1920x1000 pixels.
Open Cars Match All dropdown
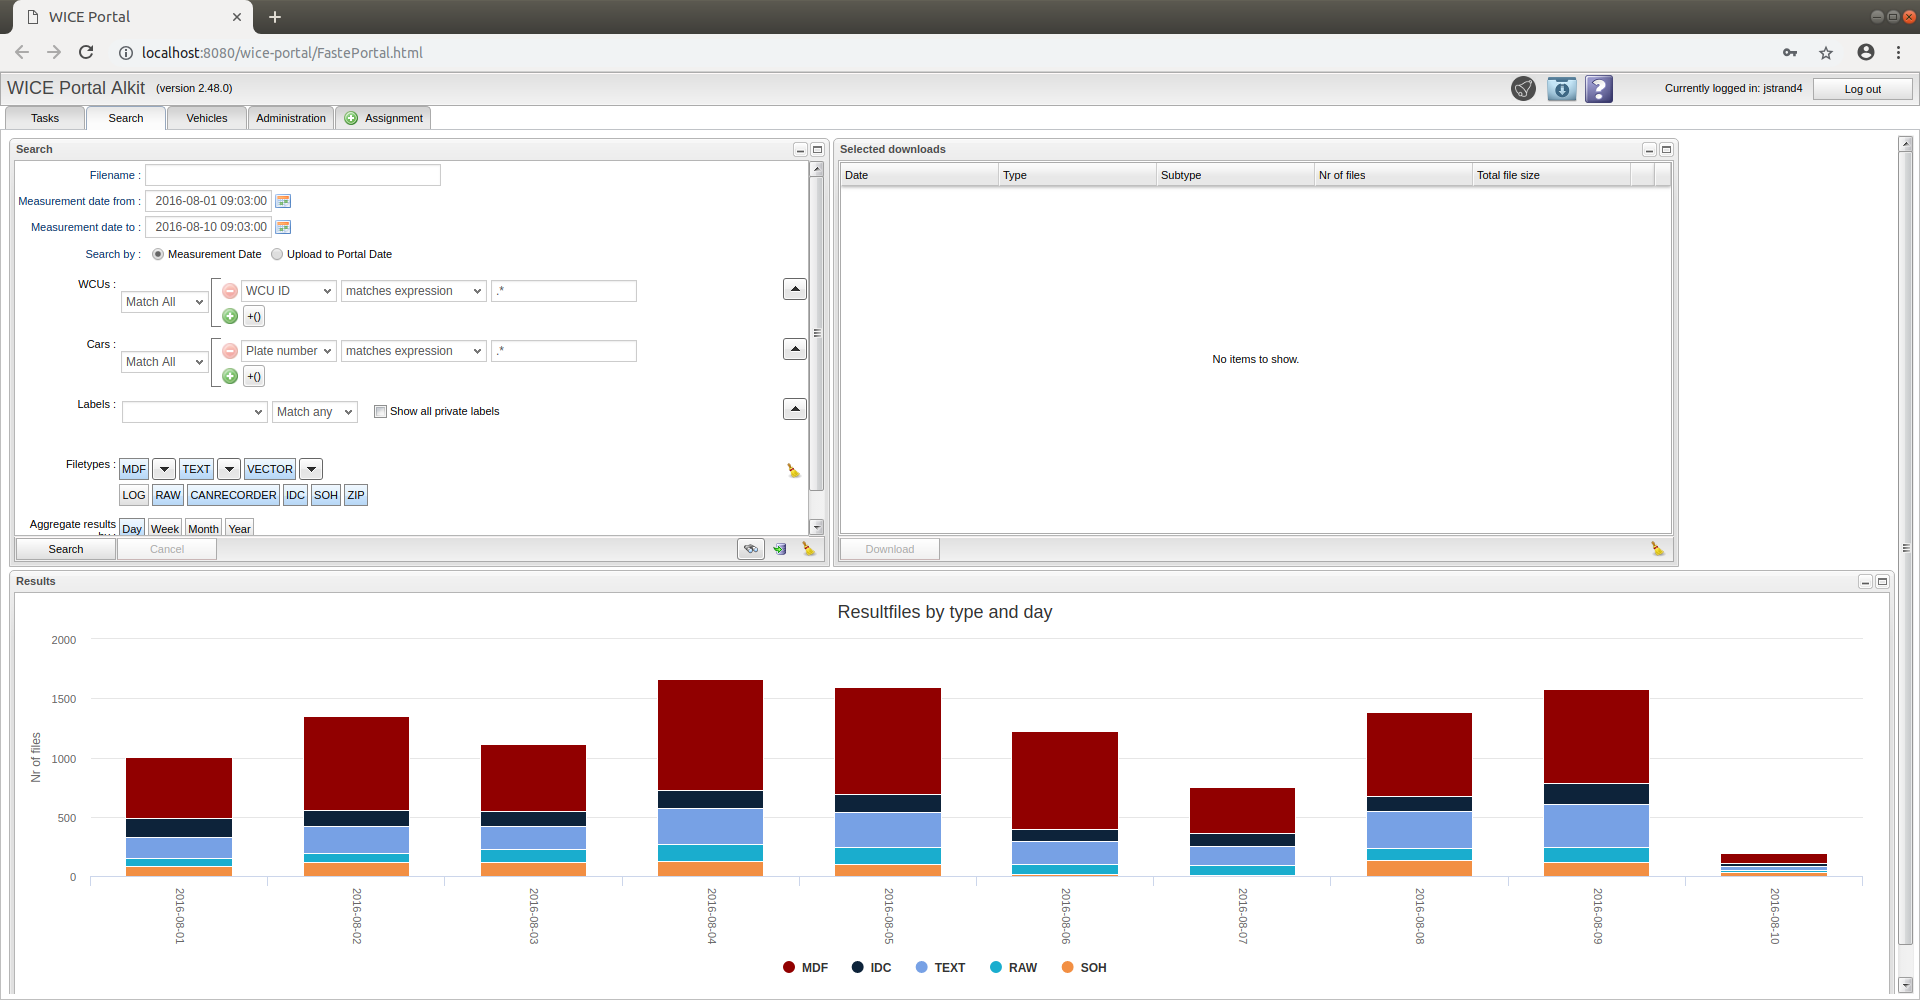[164, 362]
